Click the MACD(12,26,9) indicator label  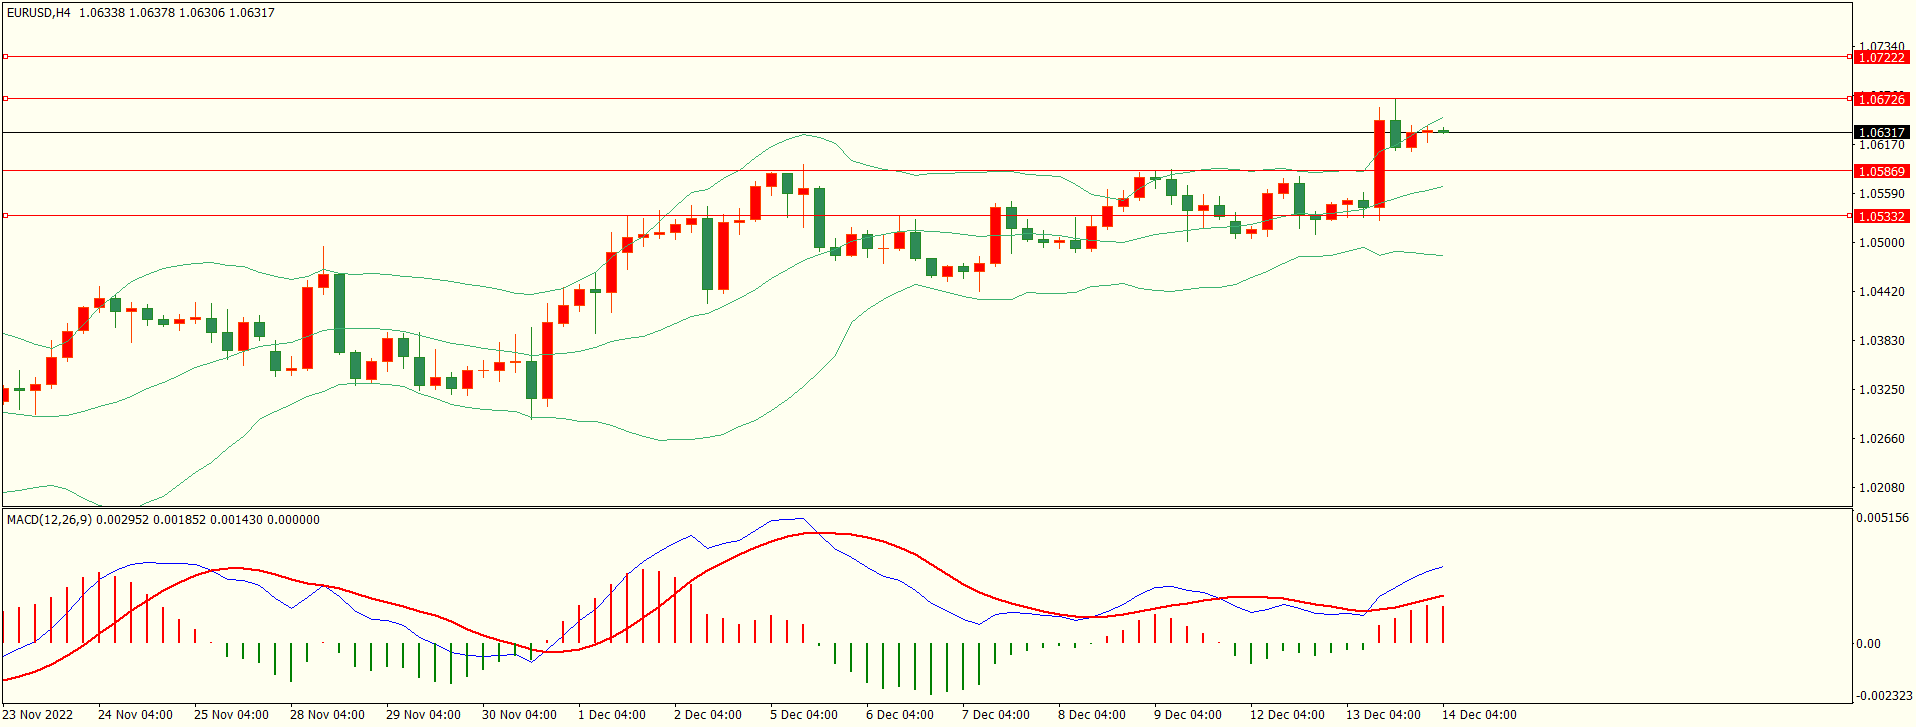(49, 520)
